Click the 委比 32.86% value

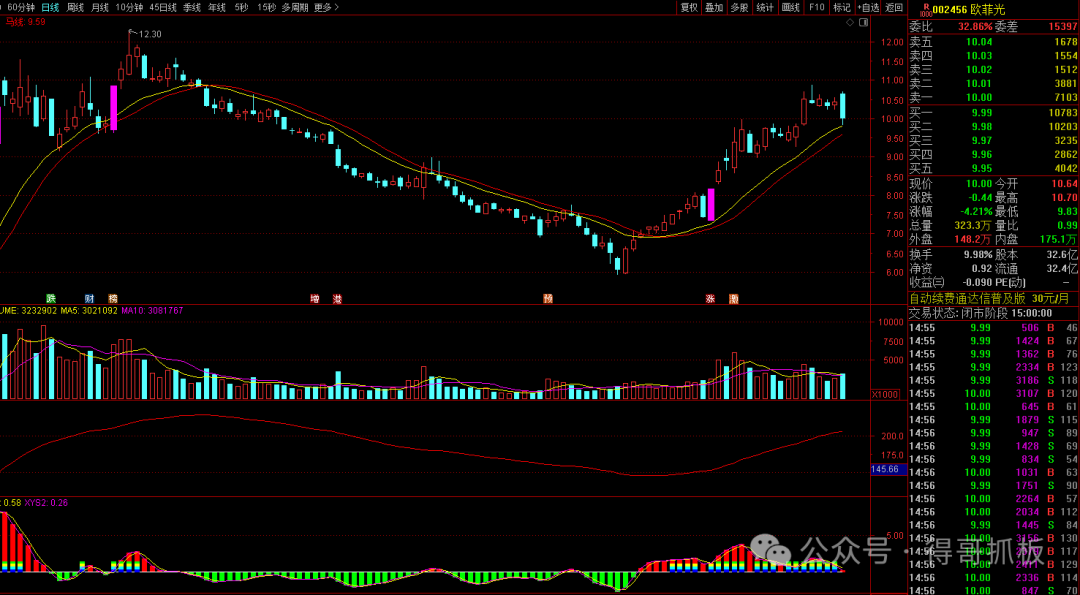pos(973,27)
